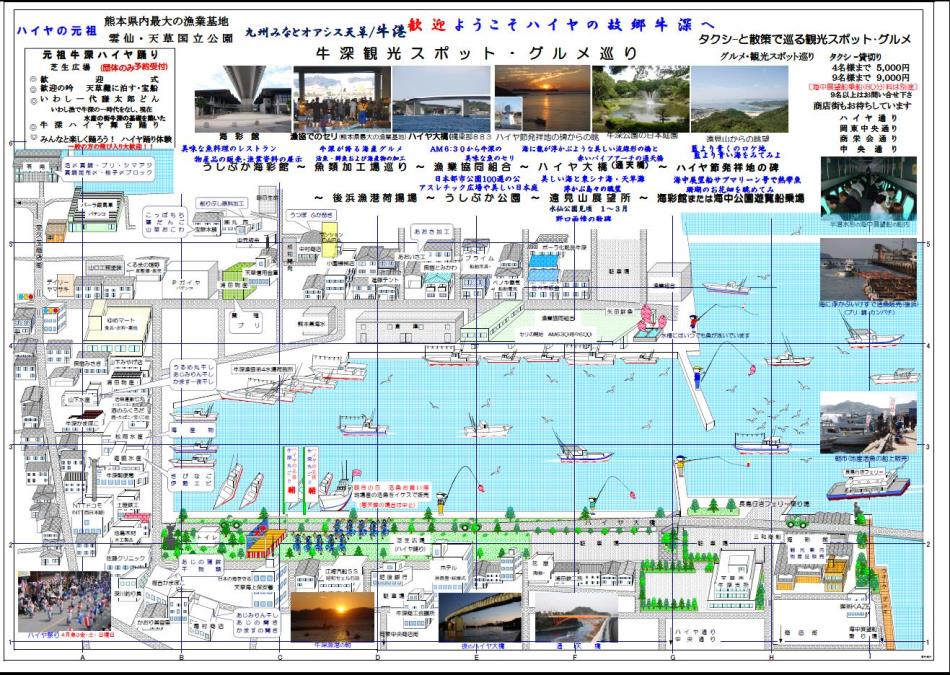Click the 熊本県塩水 building label

coord(309,324)
